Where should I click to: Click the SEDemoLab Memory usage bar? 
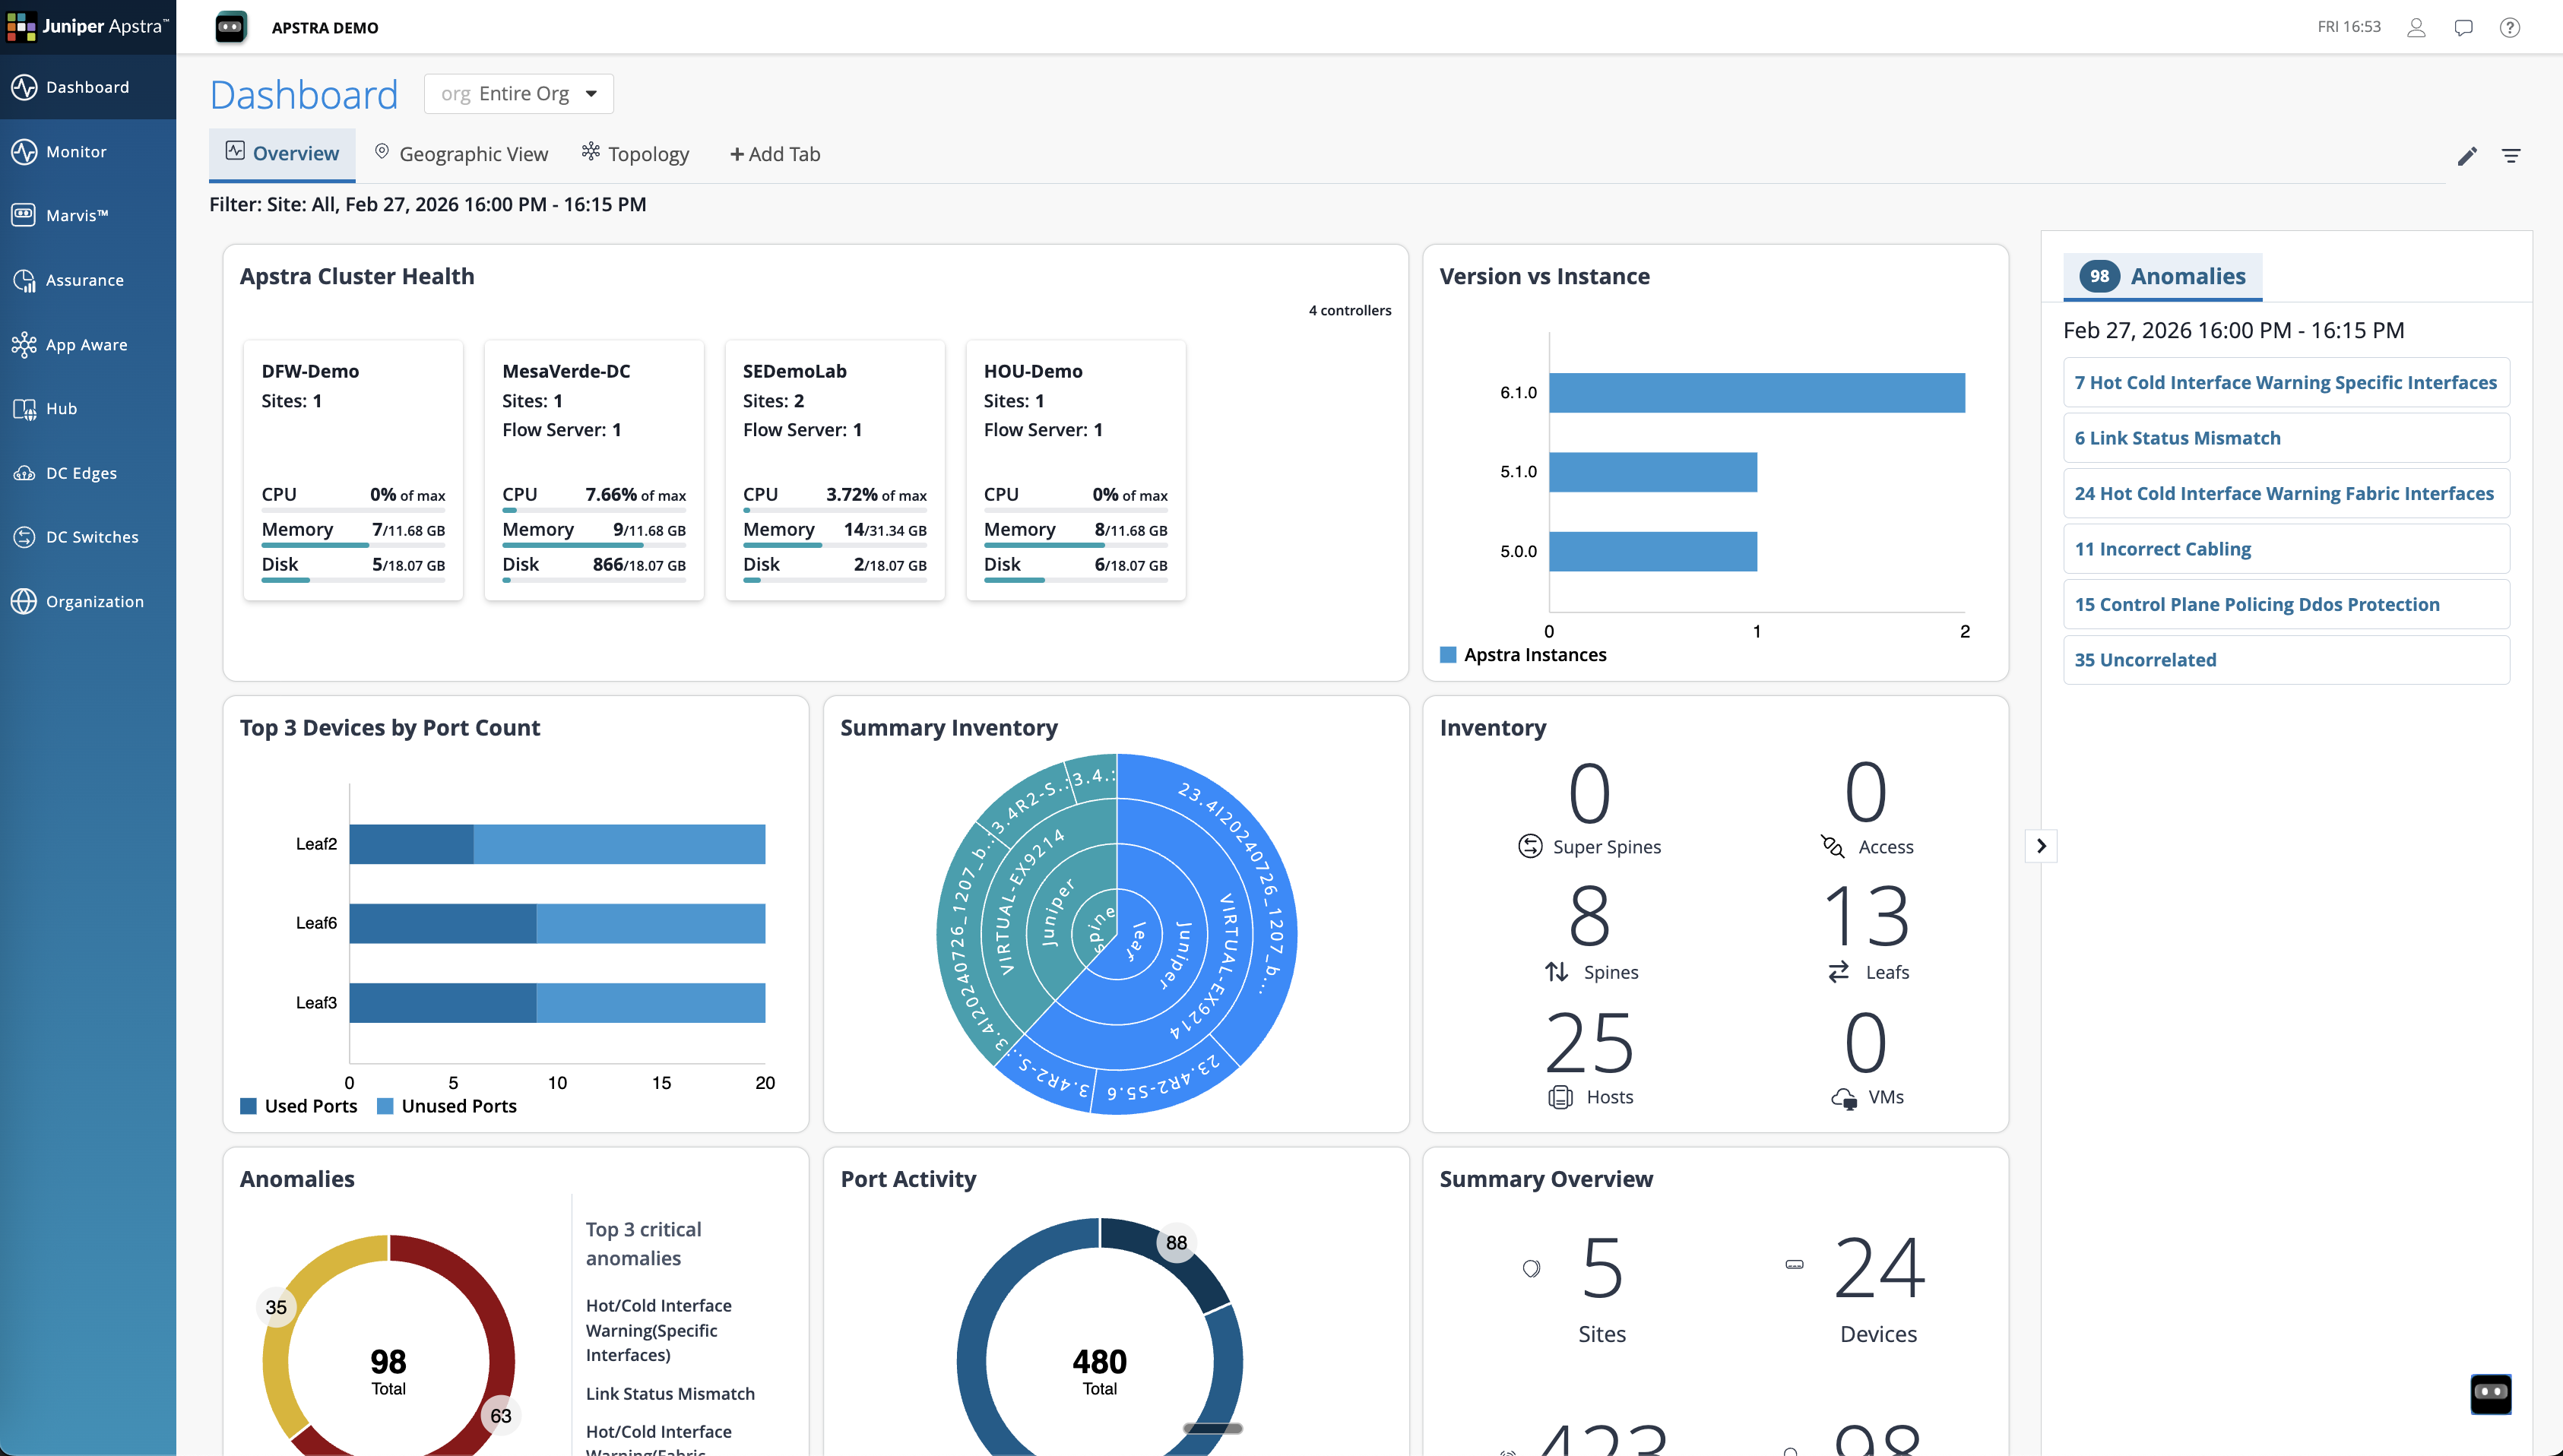click(835, 545)
